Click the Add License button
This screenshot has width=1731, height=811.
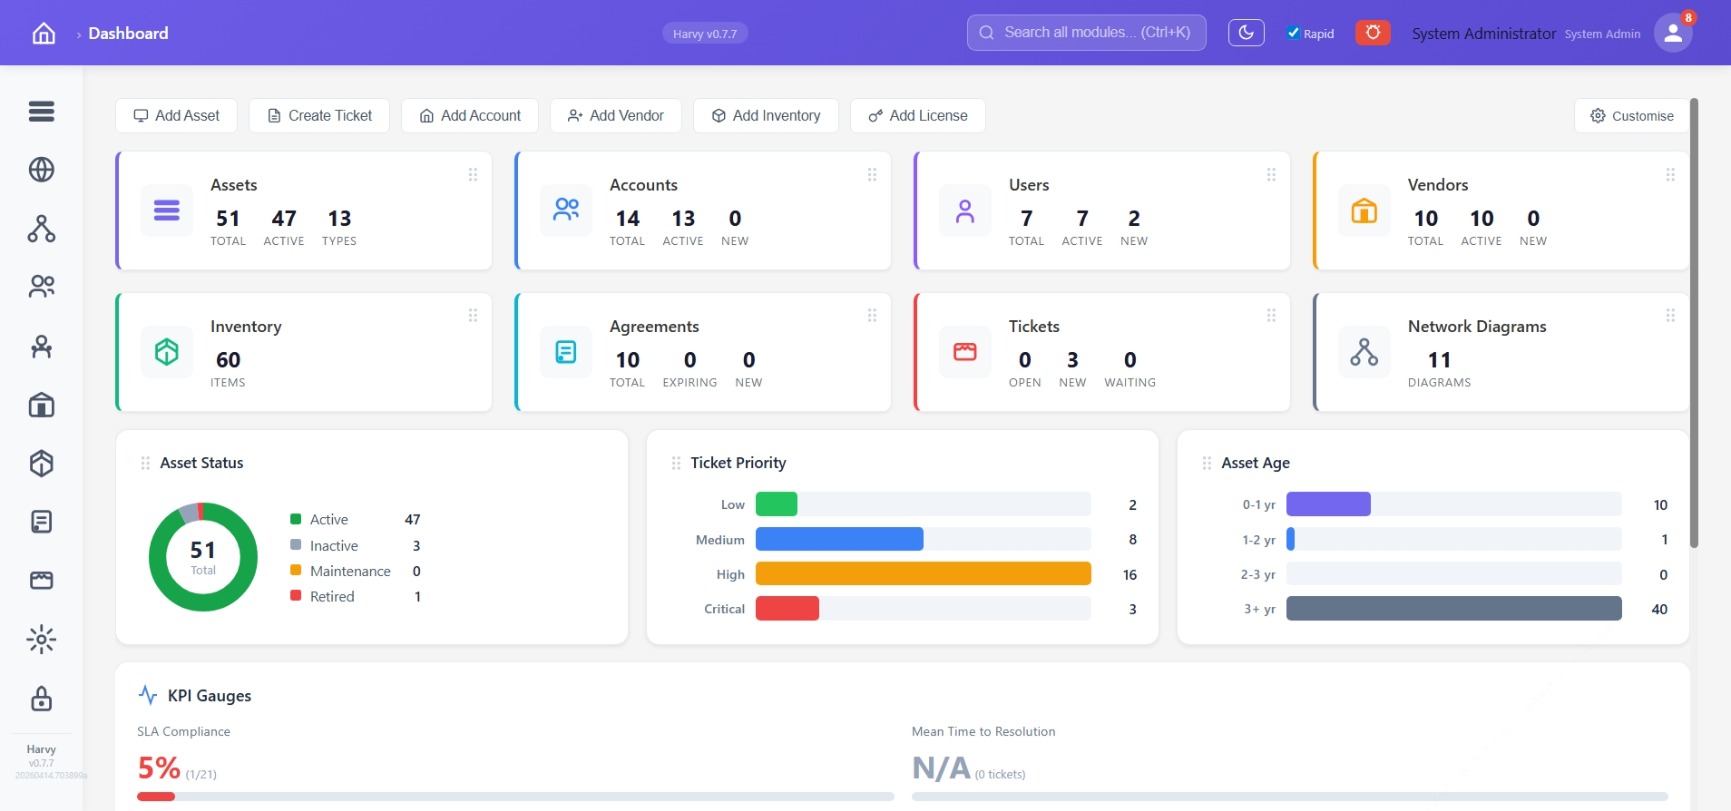coord(918,116)
